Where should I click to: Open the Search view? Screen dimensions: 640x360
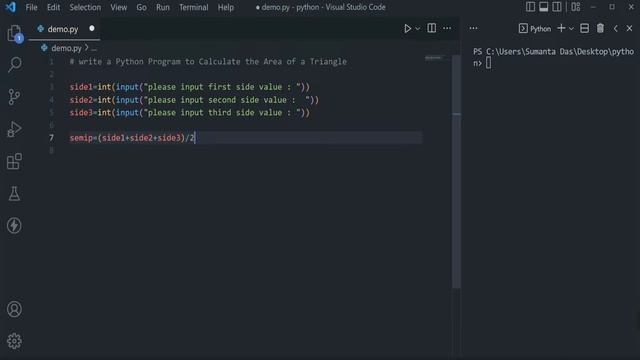[x=14, y=64]
